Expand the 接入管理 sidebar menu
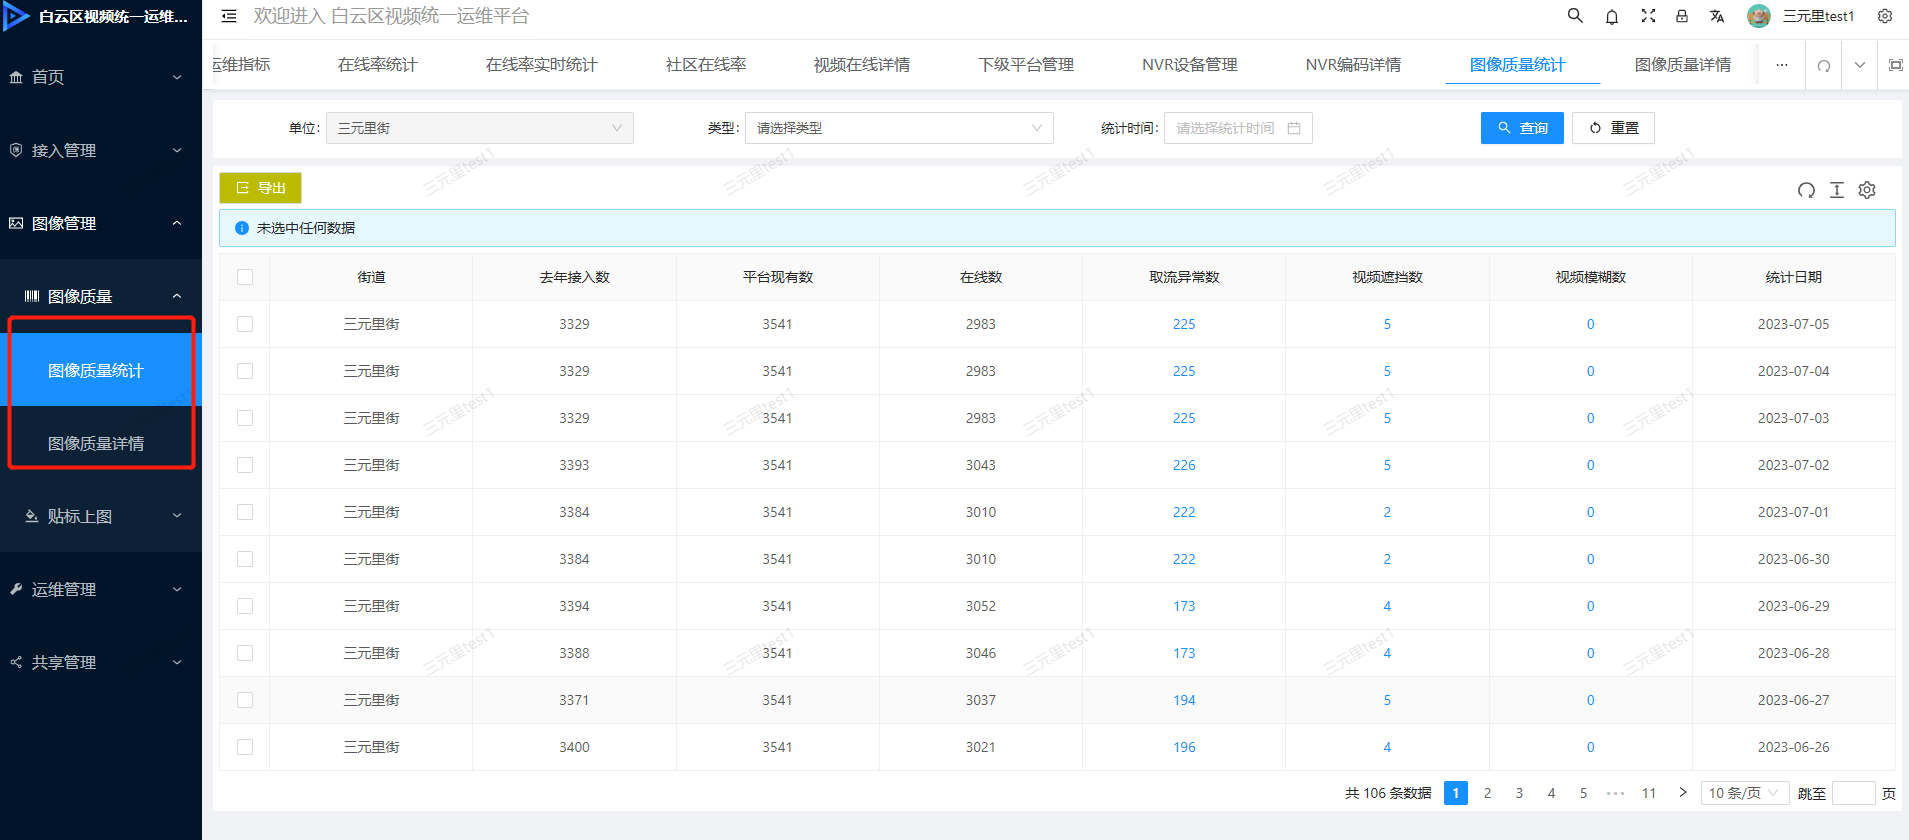 (101, 150)
